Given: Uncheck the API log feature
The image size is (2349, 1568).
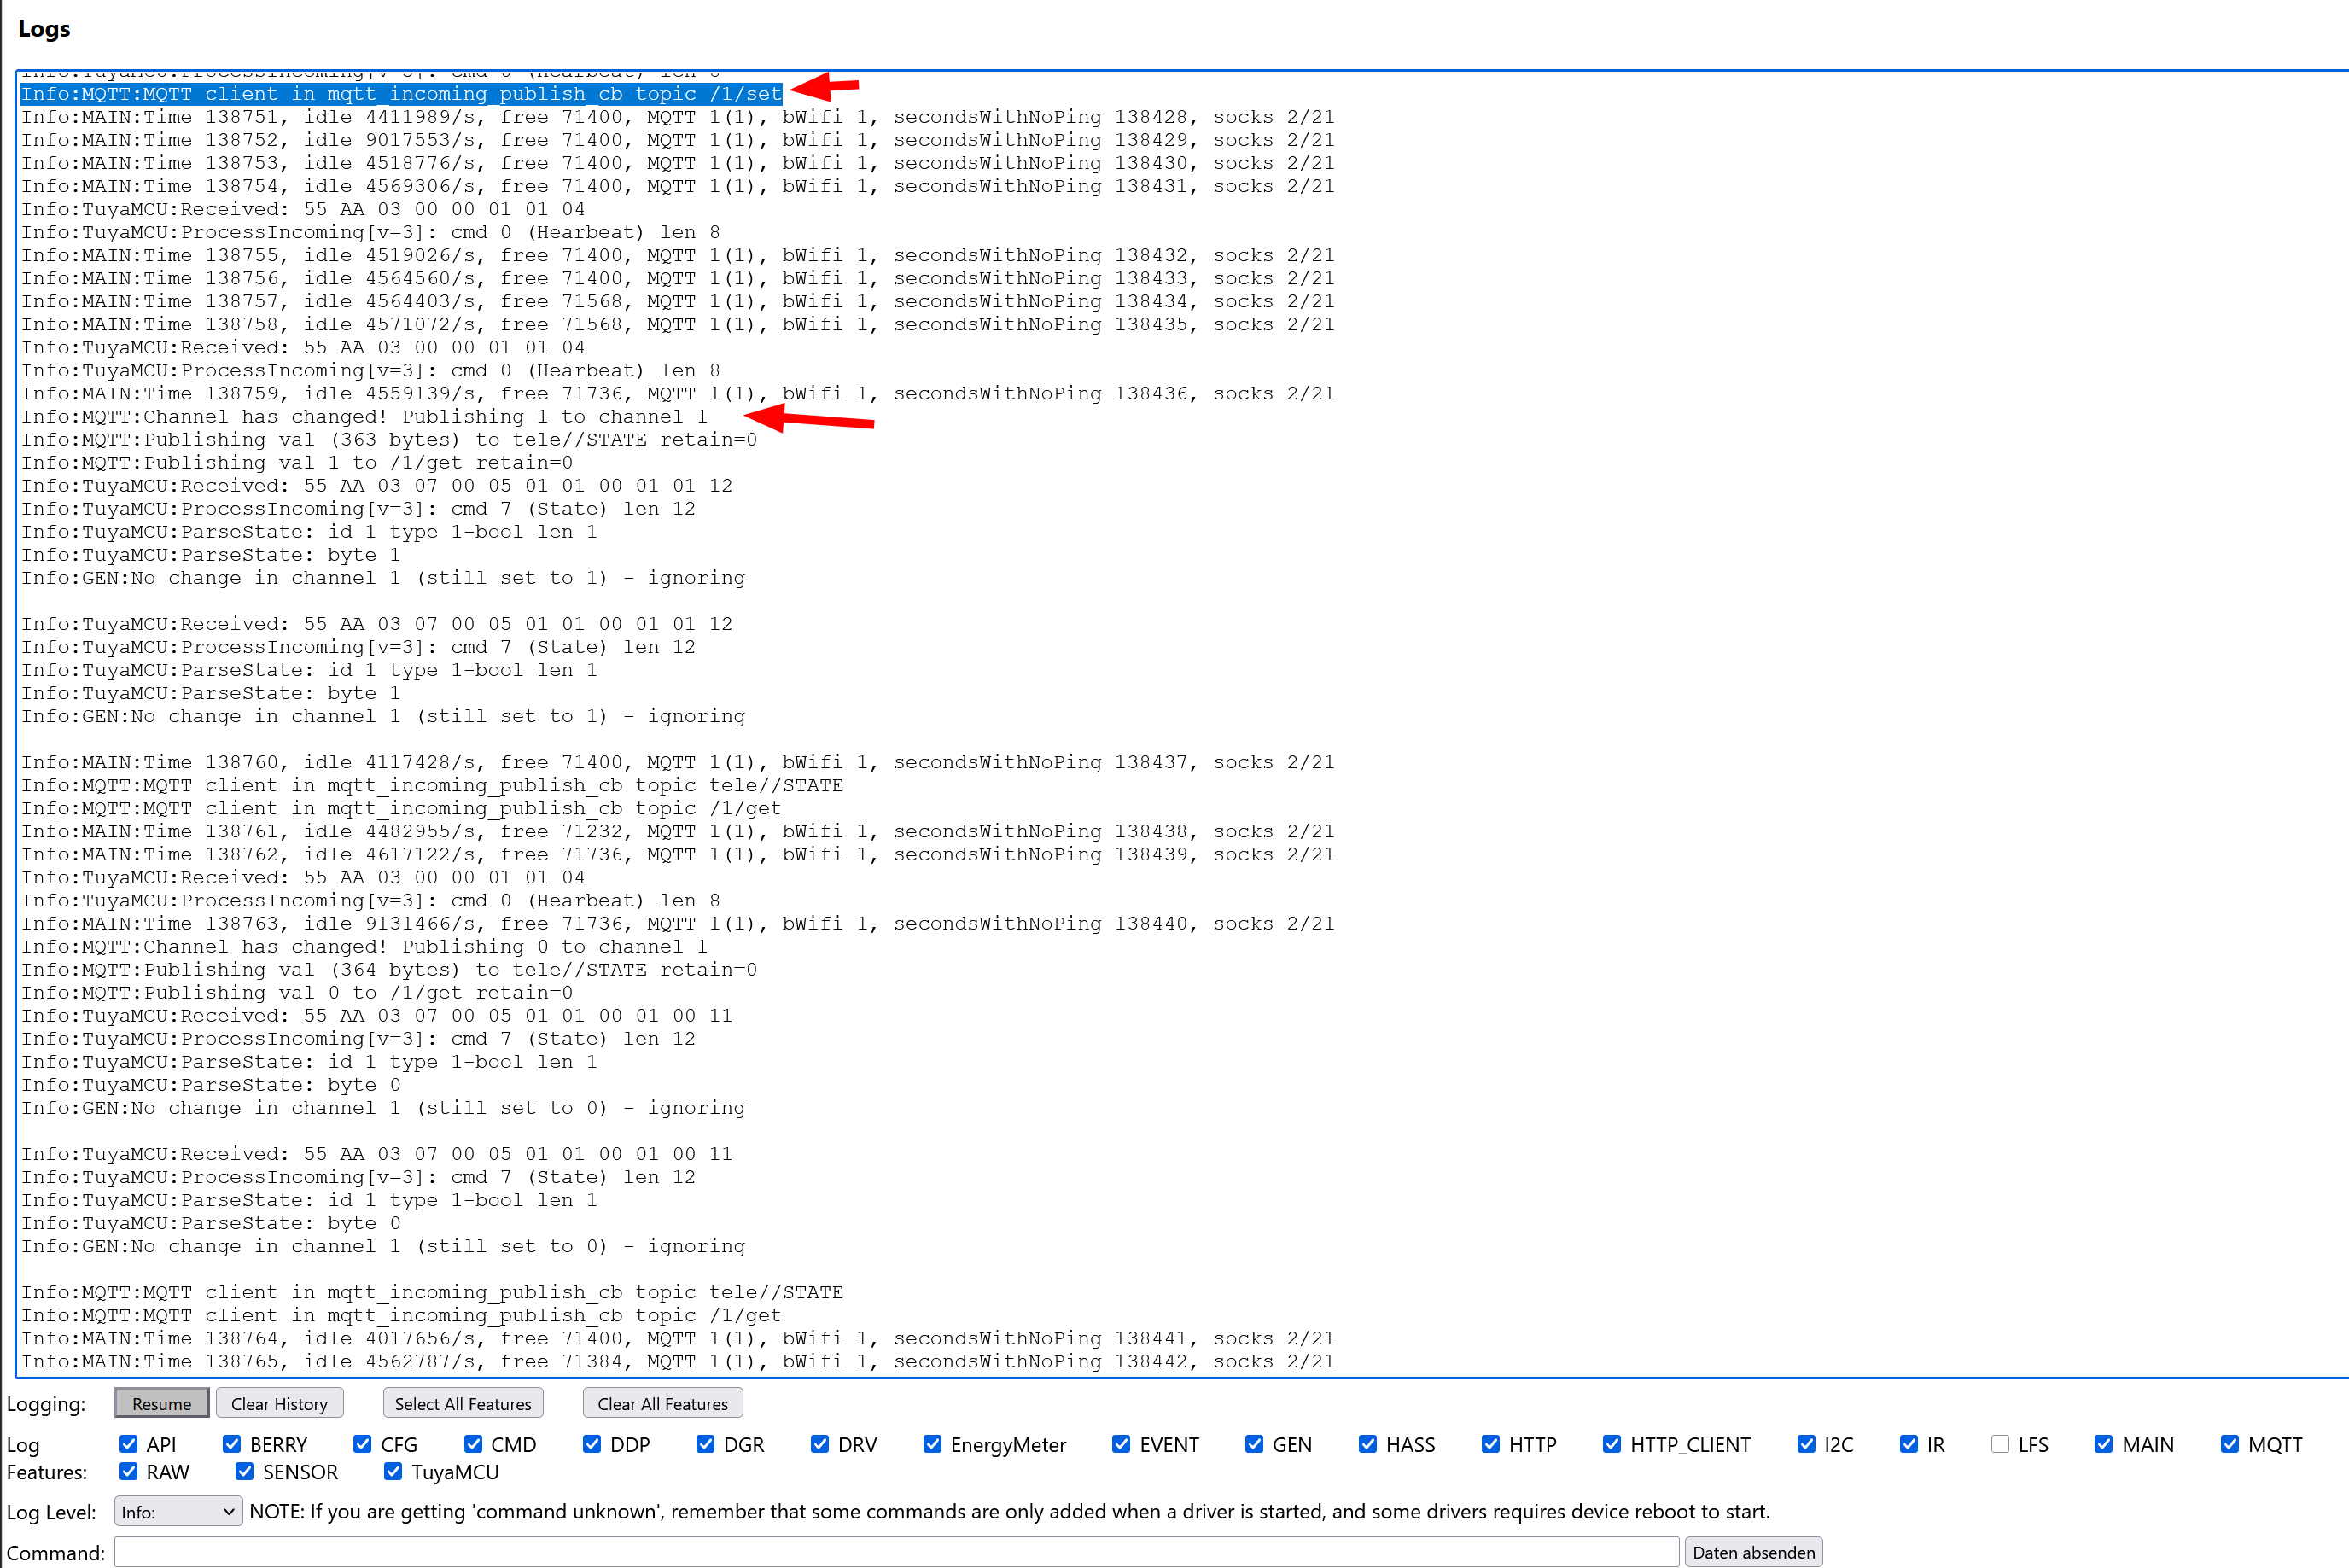Looking at the screenshot, I should click(128, 1444).
